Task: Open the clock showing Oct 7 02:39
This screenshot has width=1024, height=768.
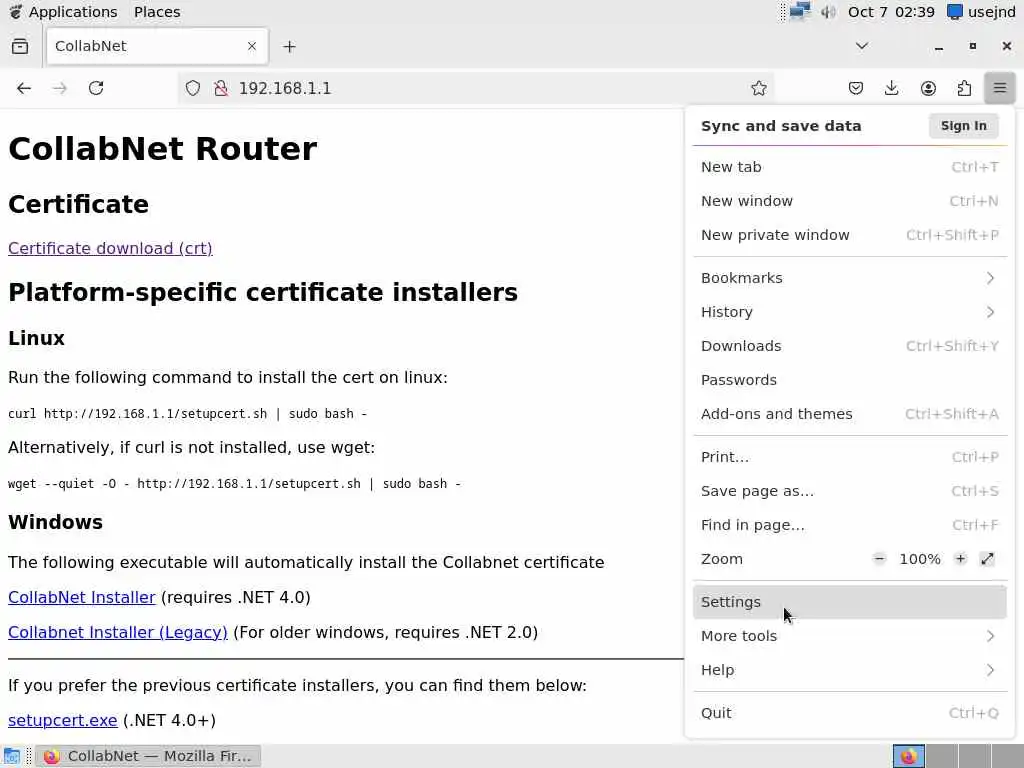Action: [891, 12]
